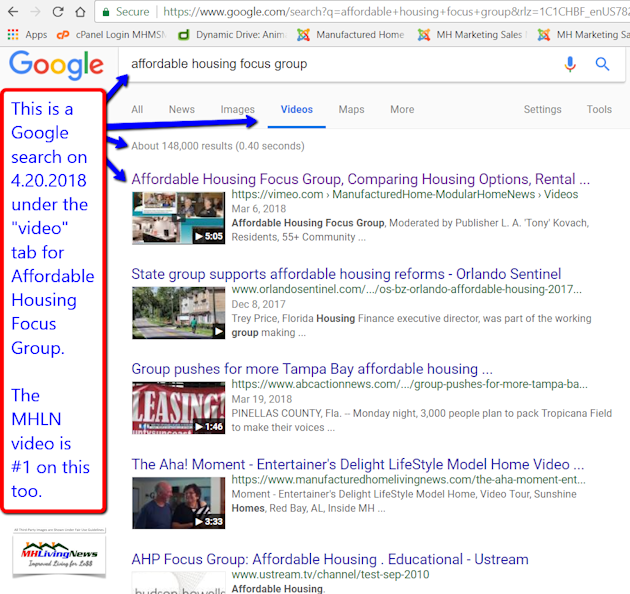630x594 pixels.
Task: Click the Trey Price snippet text
Action: pyautogui.click(x=411, y=326)
